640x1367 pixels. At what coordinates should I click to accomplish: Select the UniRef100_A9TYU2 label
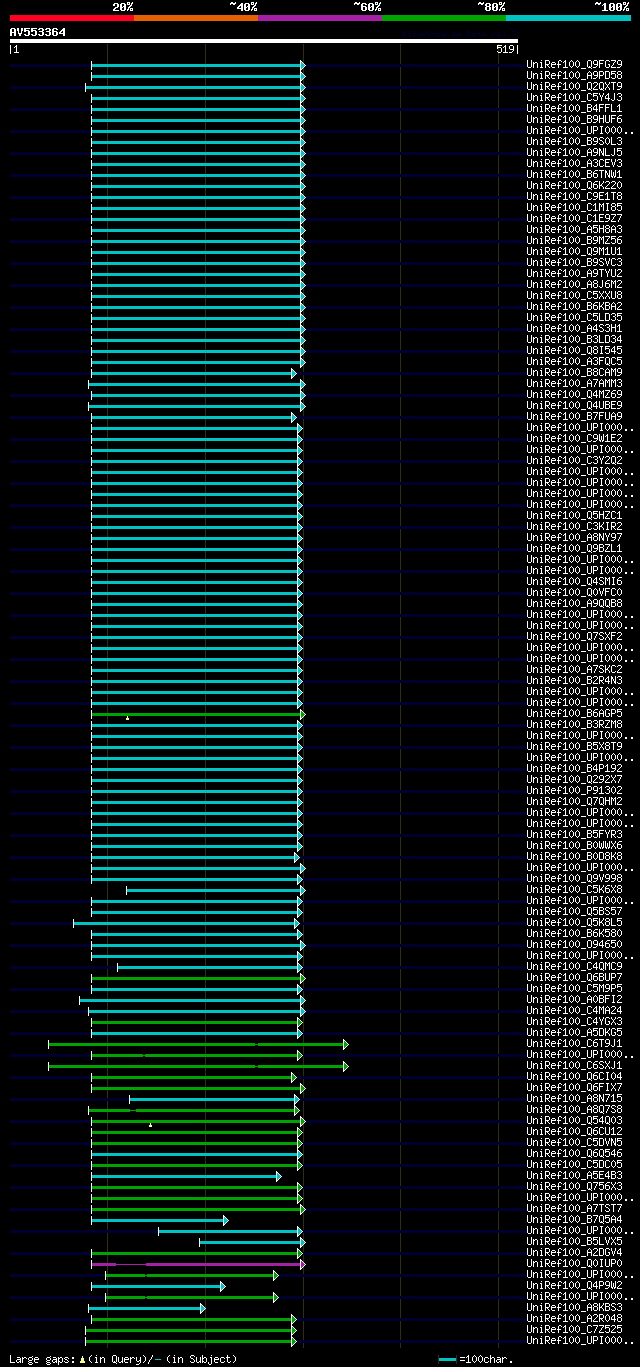coord(574,273)
